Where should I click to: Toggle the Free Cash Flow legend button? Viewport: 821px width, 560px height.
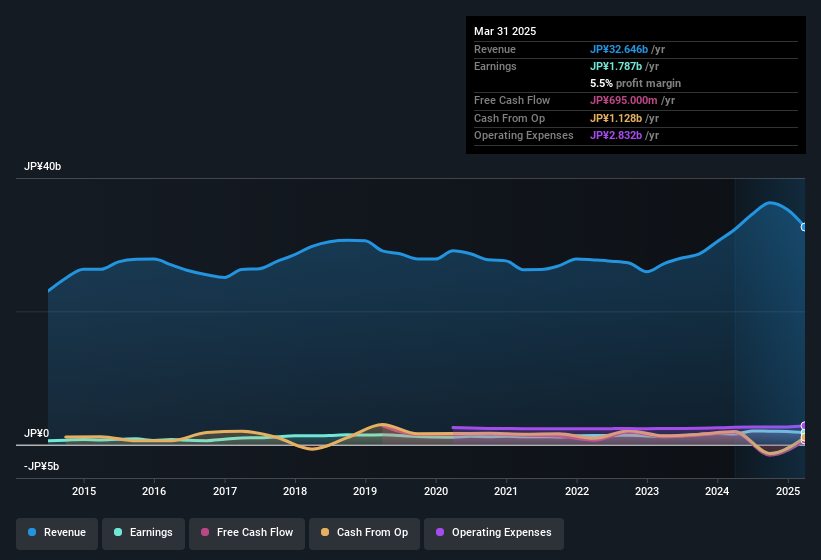point(247,533)
